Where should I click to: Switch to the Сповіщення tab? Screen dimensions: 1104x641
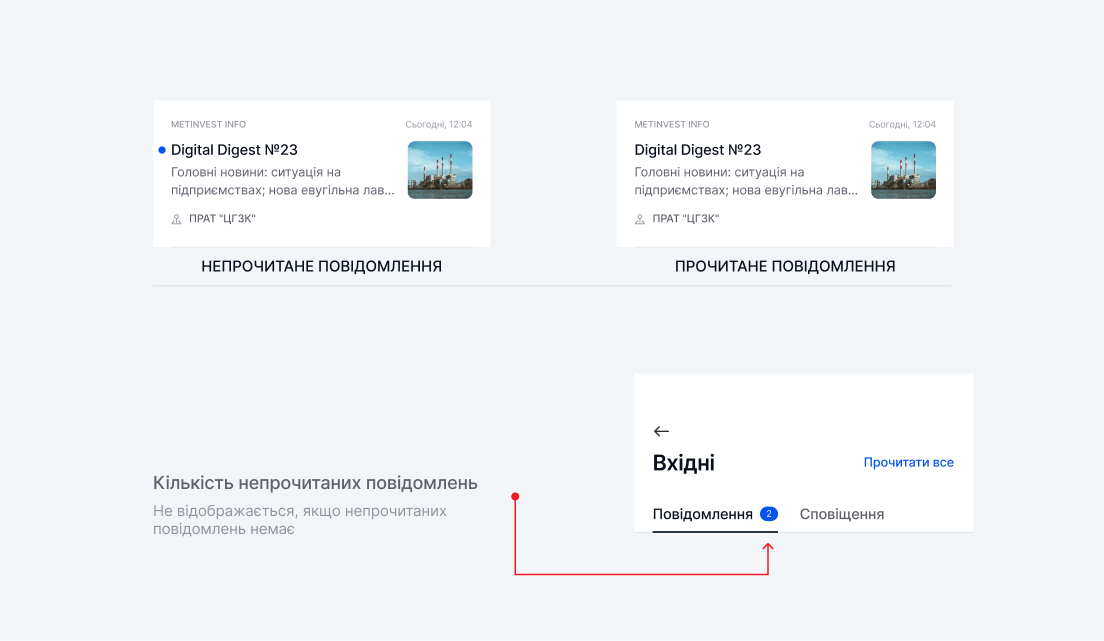pyautogui.click(x=841, y=514)
